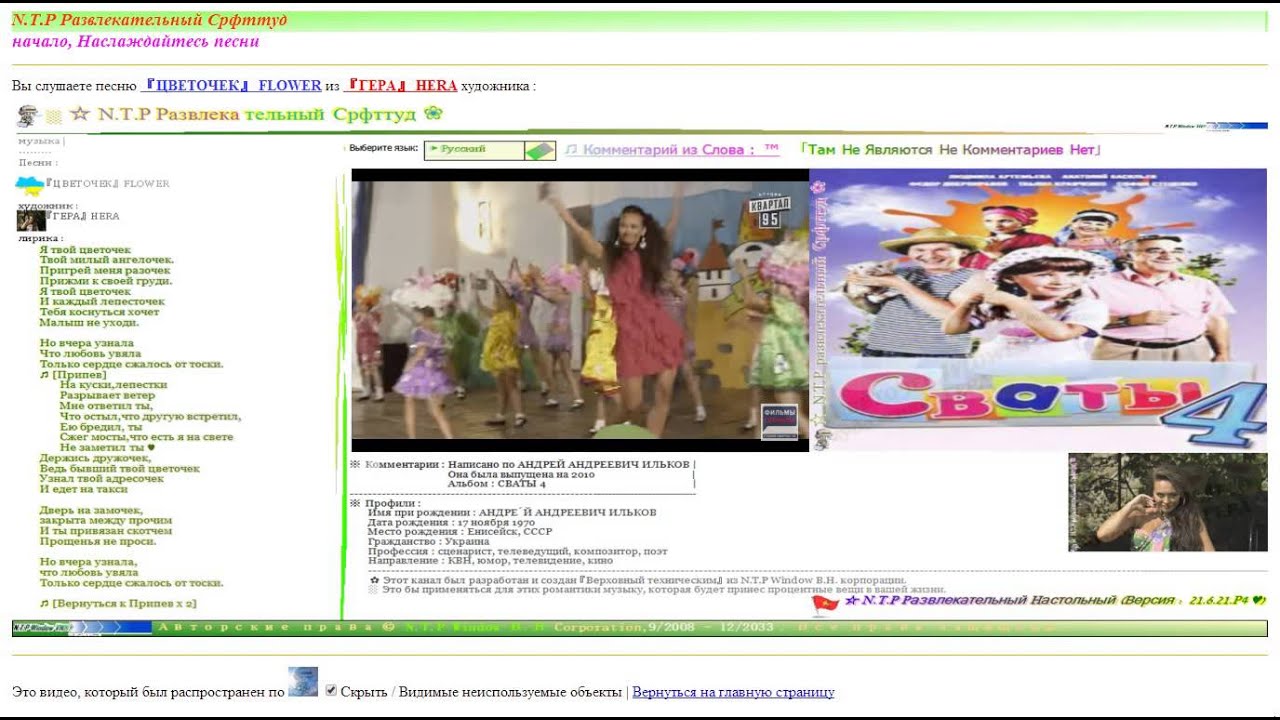Click the red flag icon near version text

pyautogui.click(x=825, y=602)
